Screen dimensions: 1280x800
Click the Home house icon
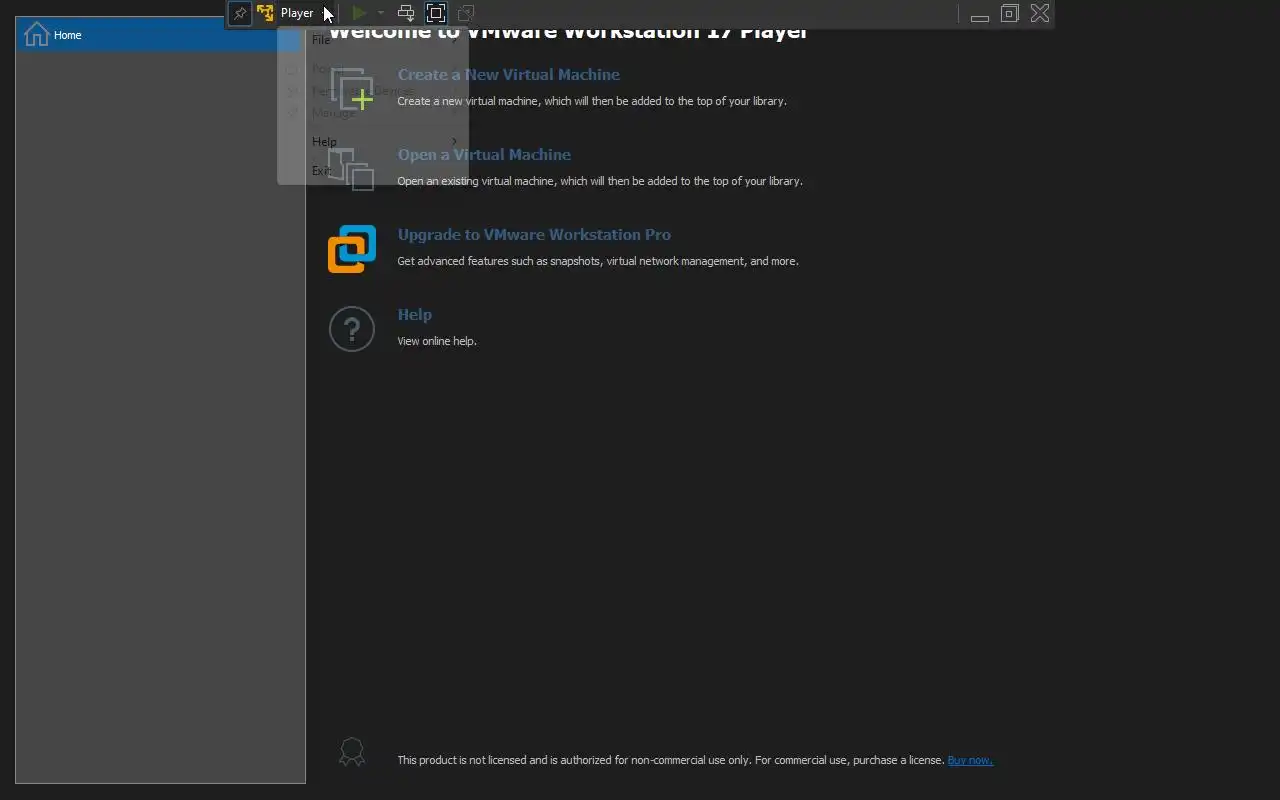(x=36, y=35)
